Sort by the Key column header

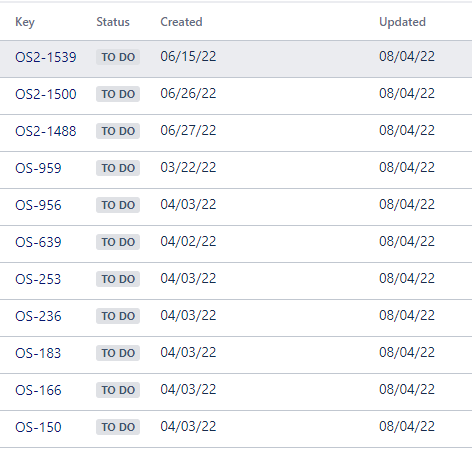coord(25,22)
